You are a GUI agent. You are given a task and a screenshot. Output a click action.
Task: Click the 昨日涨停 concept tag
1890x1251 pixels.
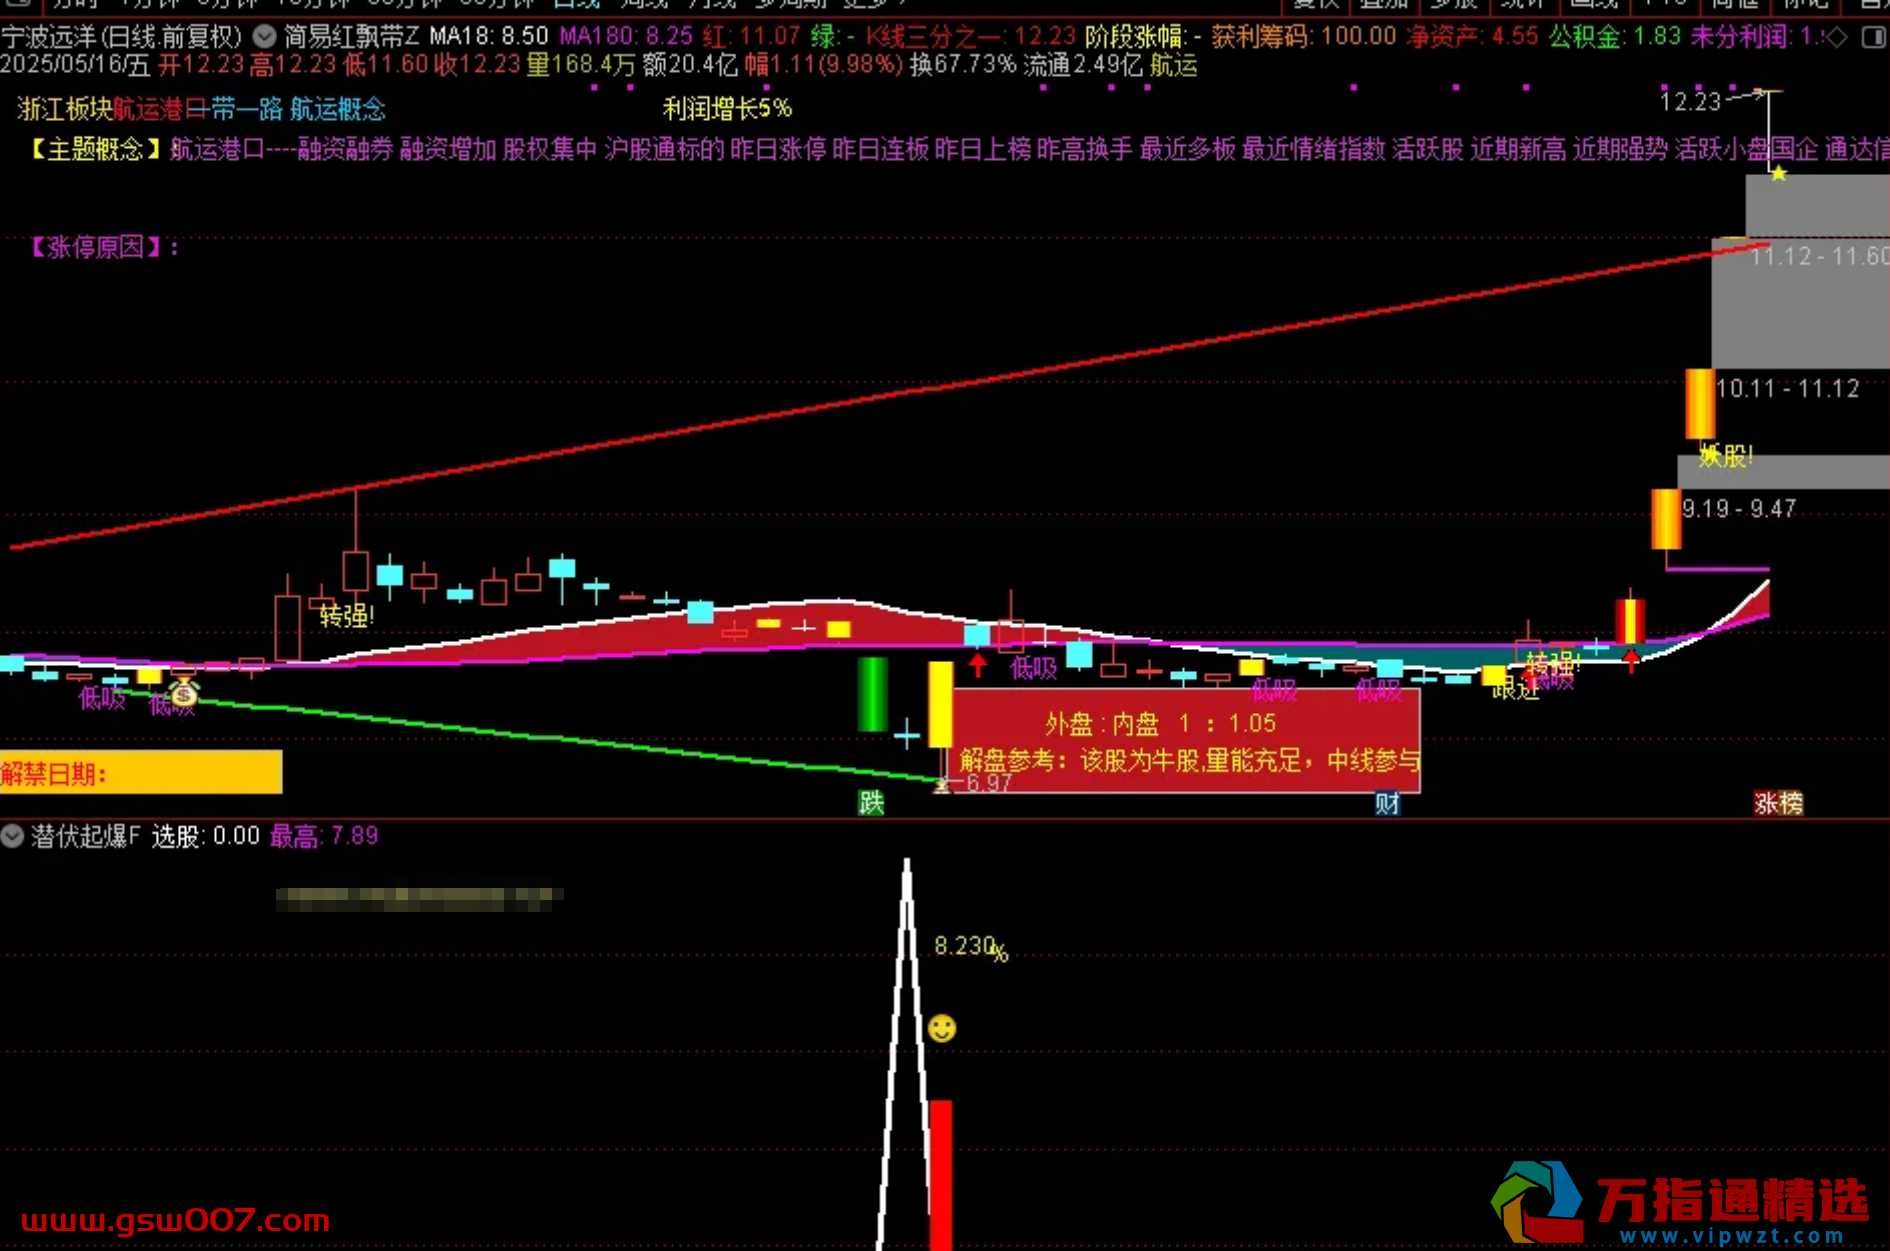[x=778, y=149]
